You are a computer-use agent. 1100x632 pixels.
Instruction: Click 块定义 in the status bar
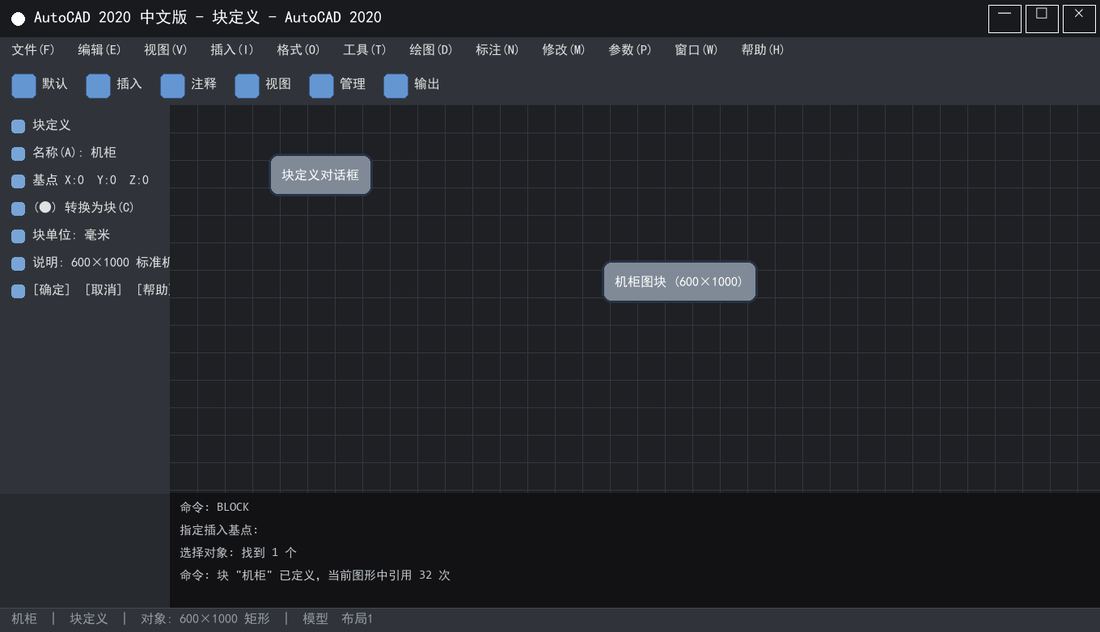(88, 619)
